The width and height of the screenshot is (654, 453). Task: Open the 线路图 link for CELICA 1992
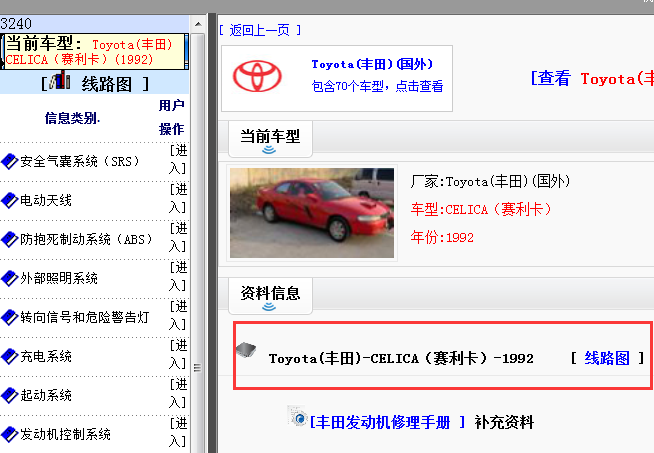tap(607, 358)
